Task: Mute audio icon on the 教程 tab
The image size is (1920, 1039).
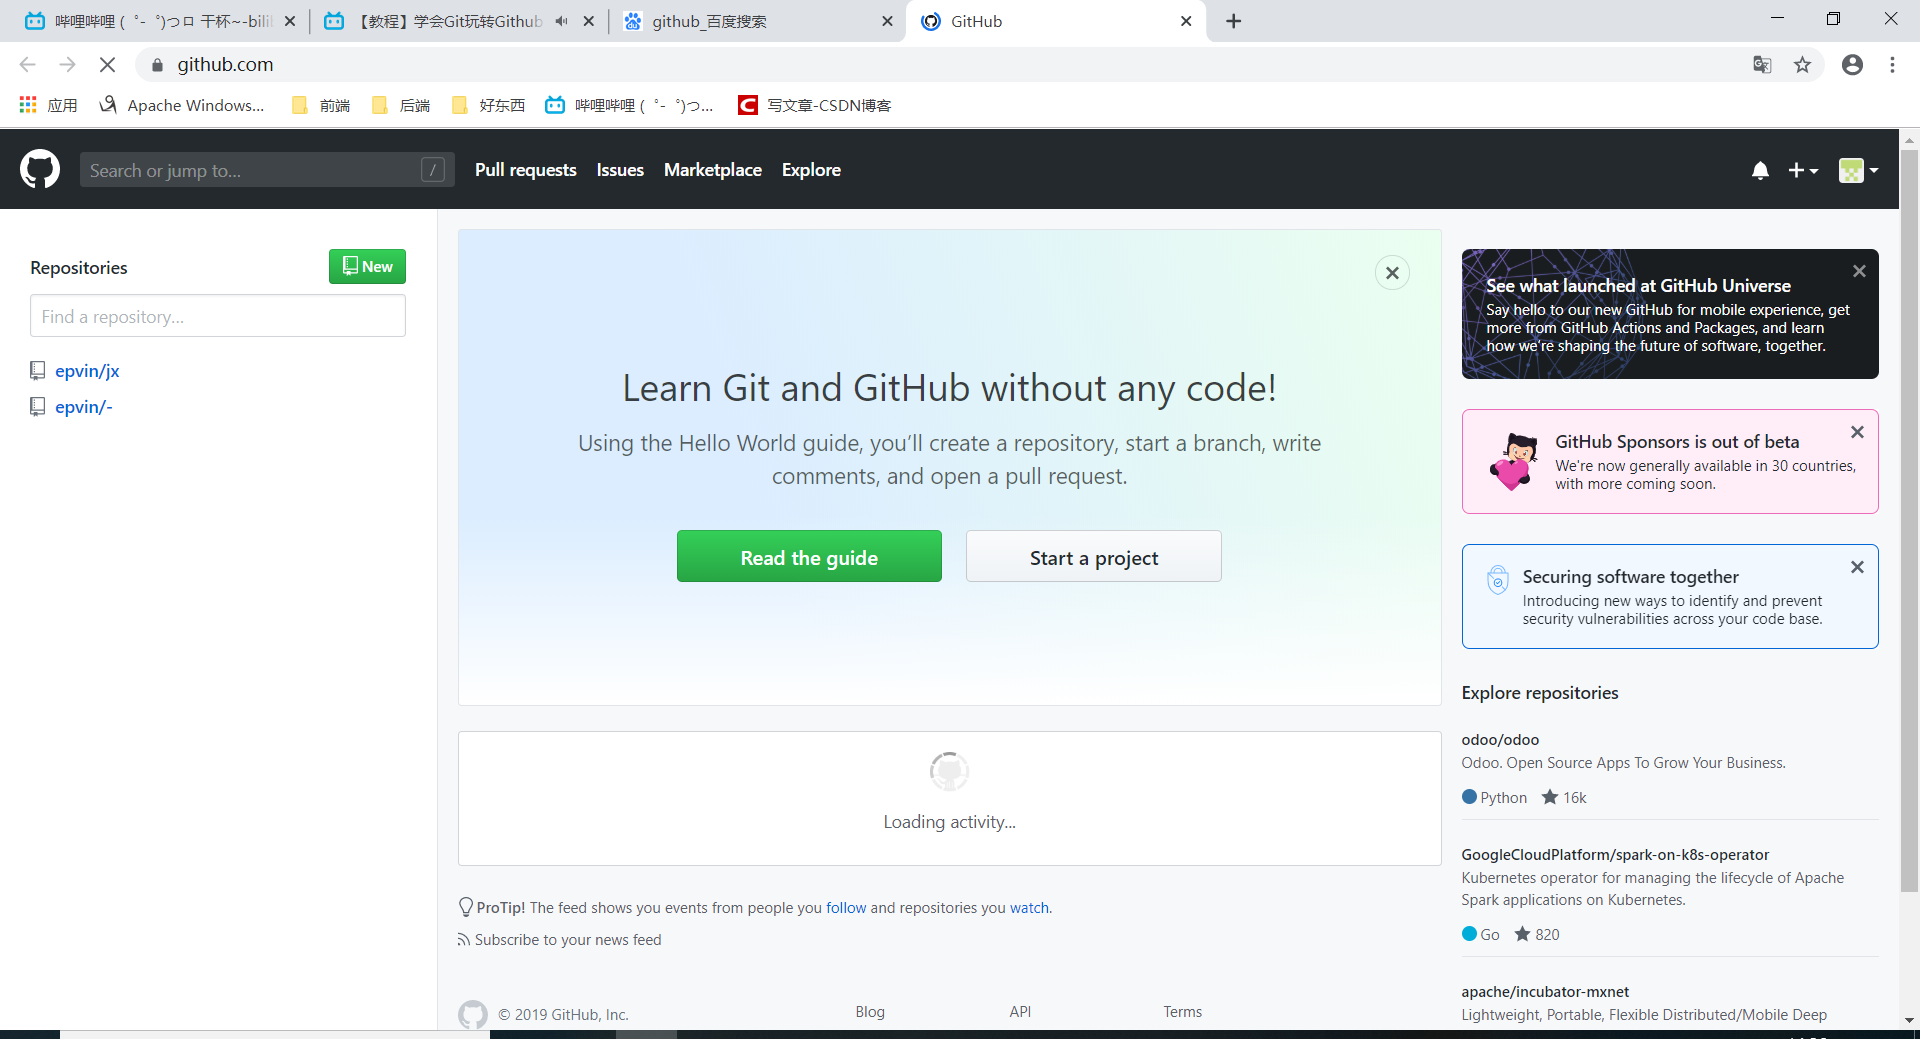Action: click(562, 21)
